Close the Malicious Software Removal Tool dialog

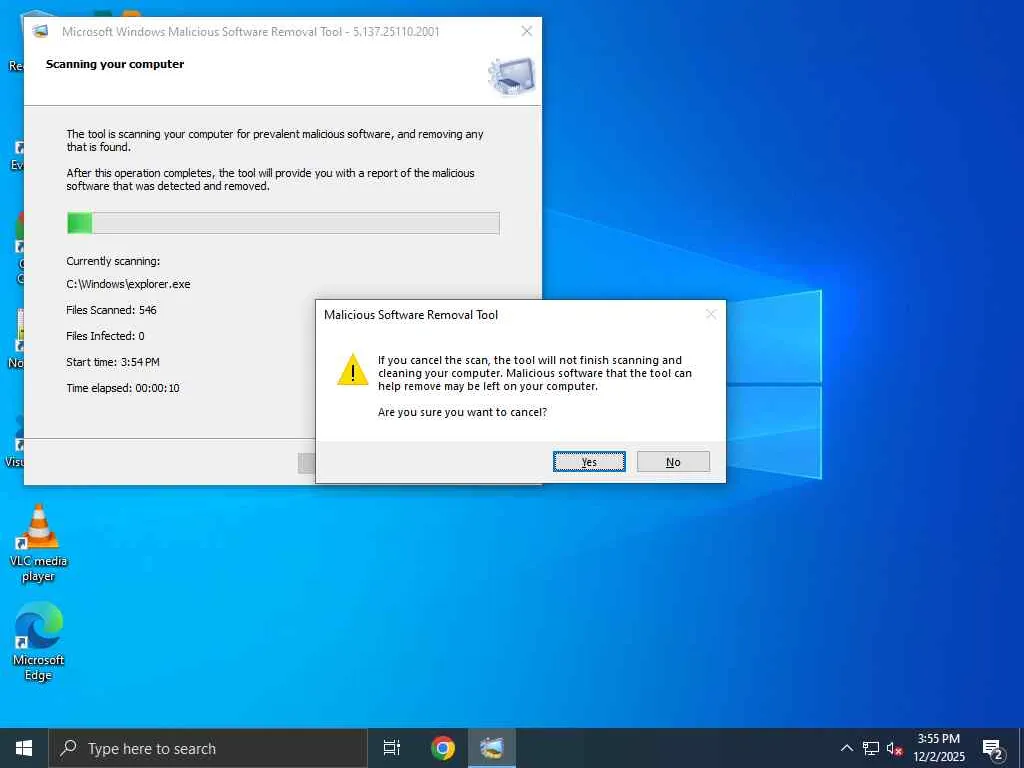click(x=711, y=315)
